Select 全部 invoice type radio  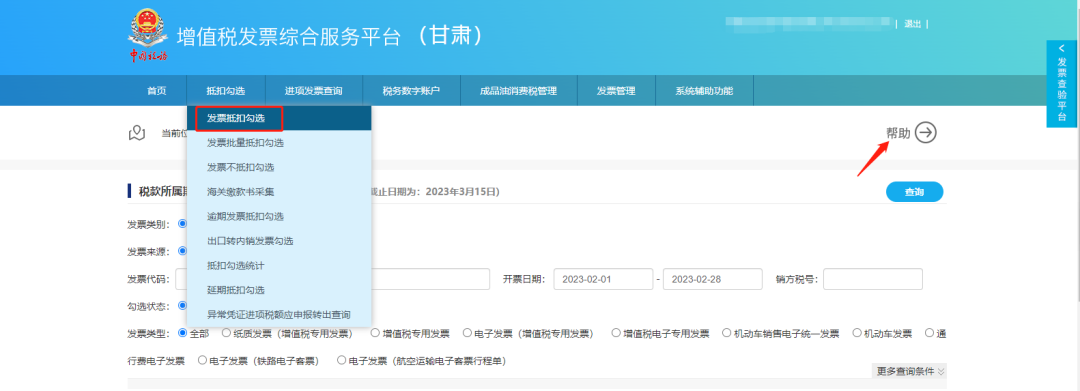183,333
